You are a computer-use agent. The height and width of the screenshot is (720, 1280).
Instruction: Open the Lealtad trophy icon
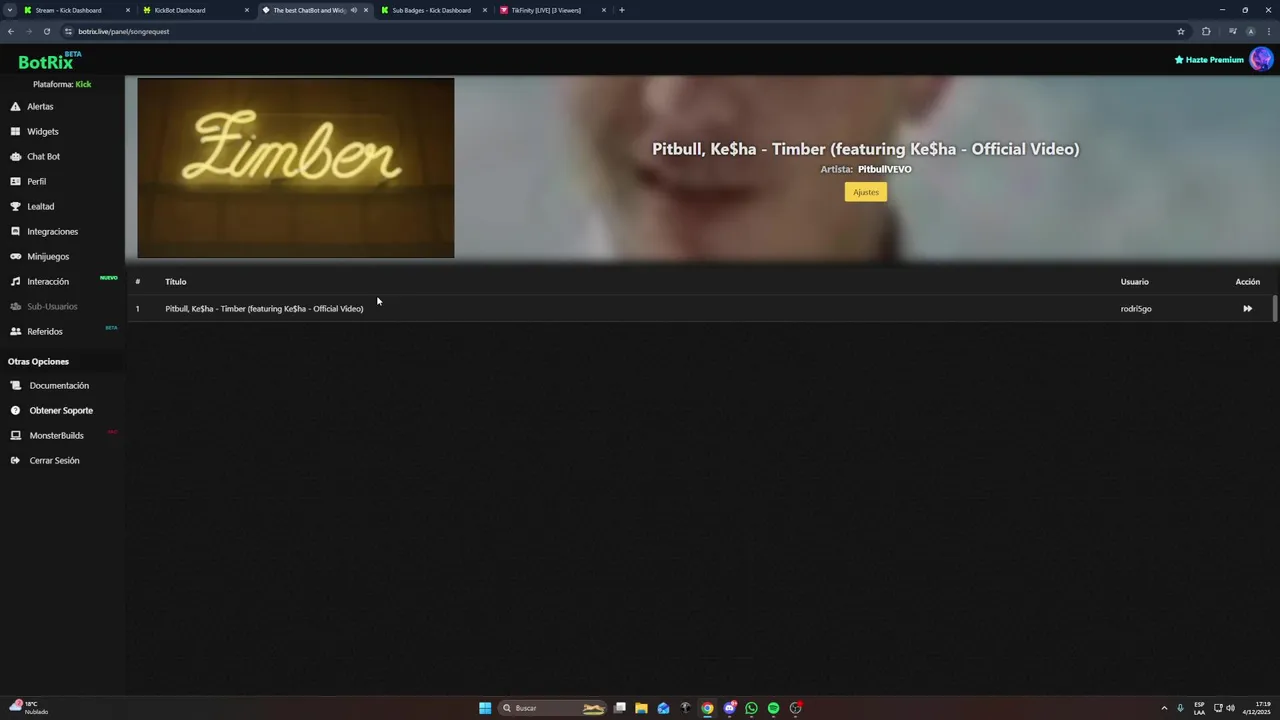coord(15,206)
